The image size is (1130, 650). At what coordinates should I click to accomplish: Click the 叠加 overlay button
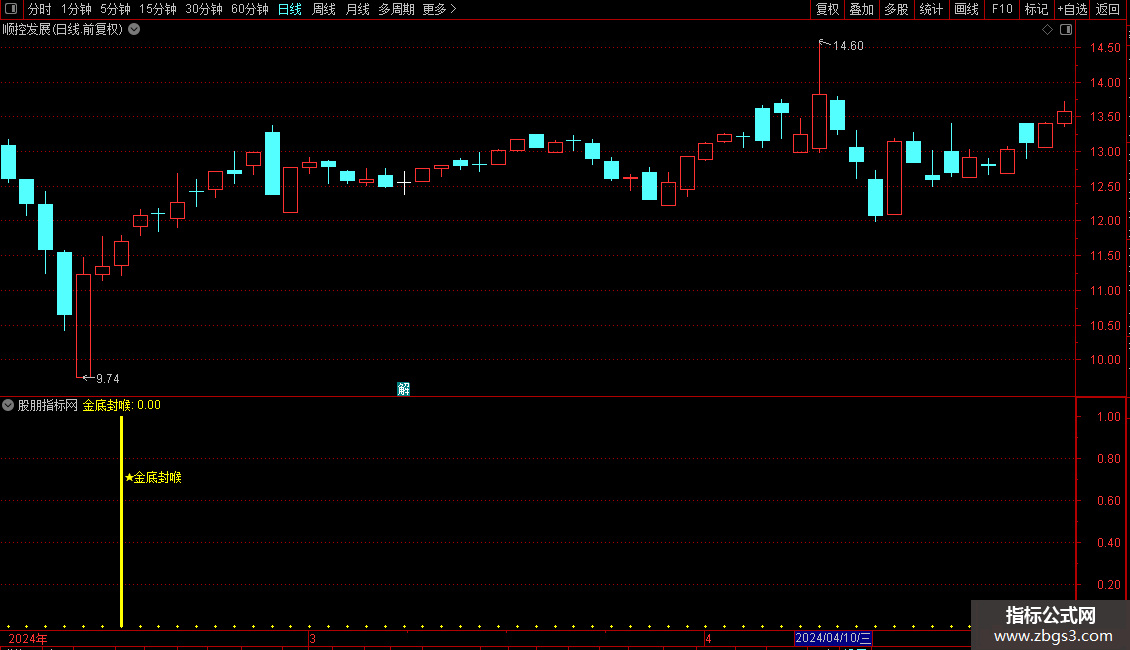[x=861, y=9]
